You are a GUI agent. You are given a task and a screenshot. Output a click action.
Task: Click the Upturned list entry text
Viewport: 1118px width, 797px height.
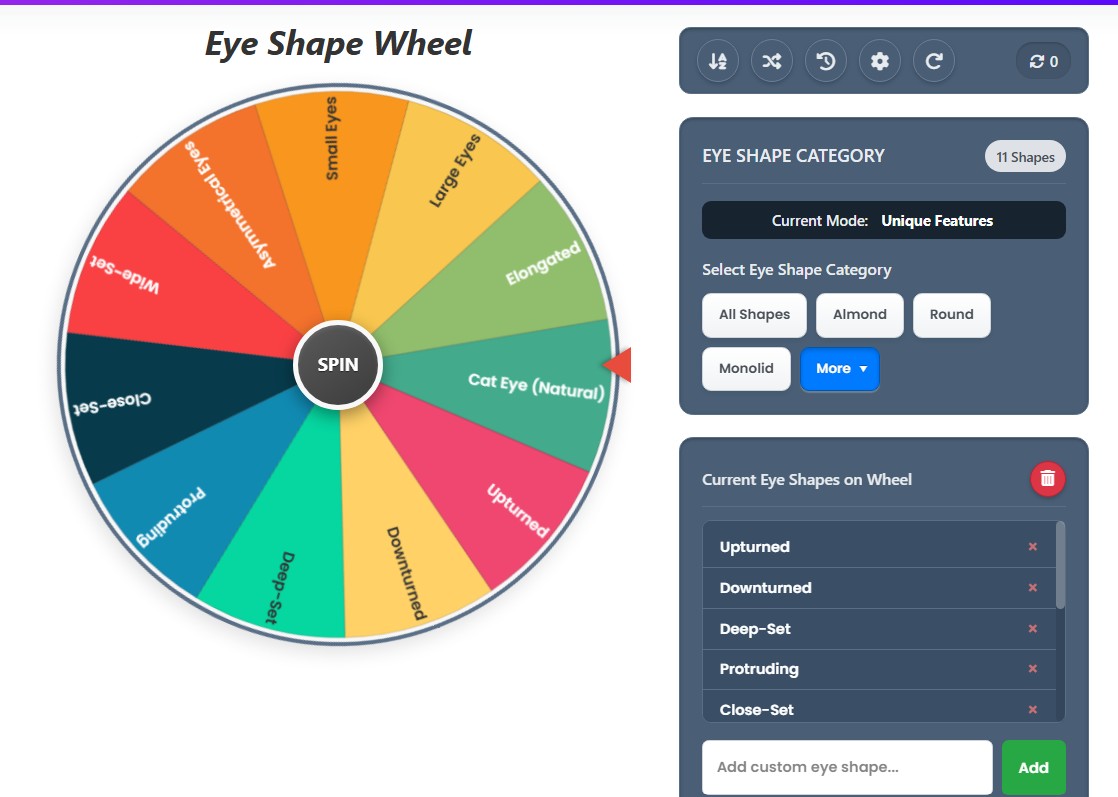(754, 547)
